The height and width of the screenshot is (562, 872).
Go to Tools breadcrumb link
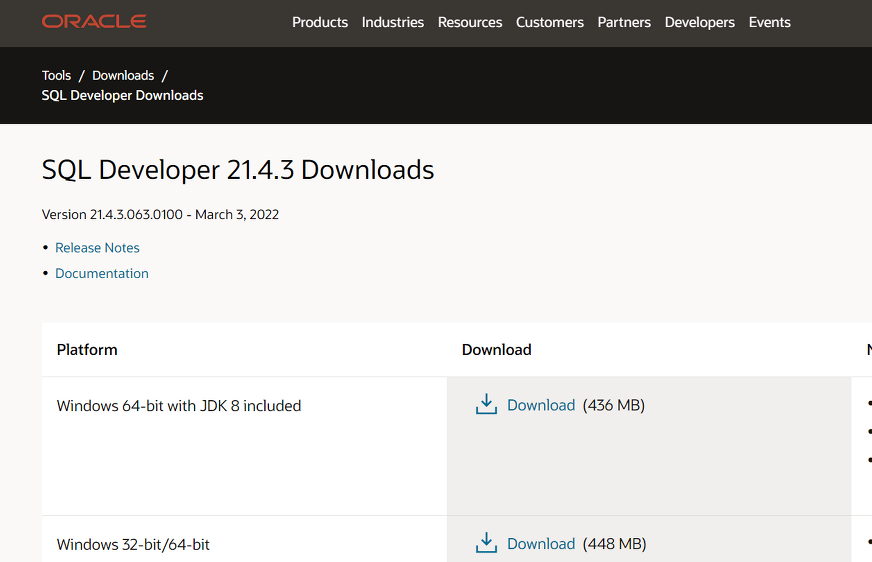(56, 76)
